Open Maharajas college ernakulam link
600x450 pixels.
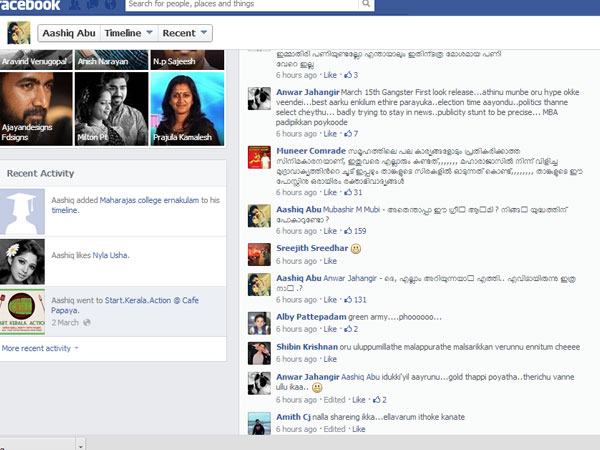(x=149, y=200)
